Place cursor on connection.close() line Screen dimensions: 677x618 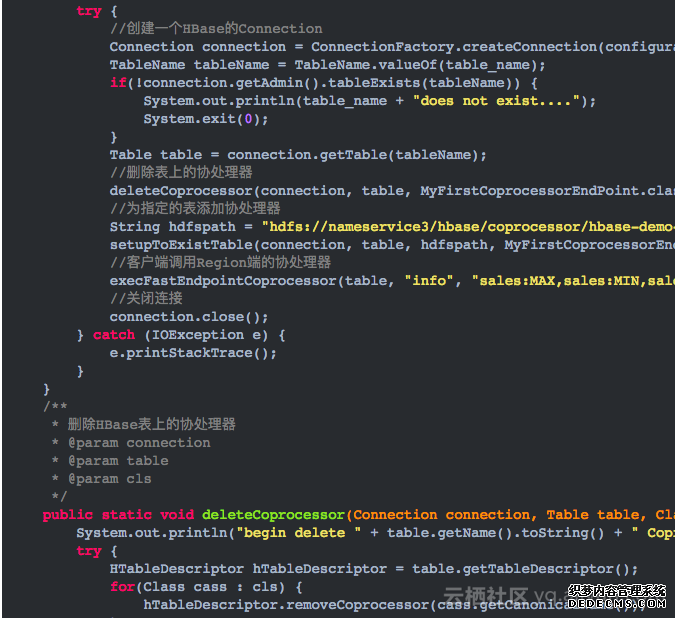pyautogui.click(x=189, y=317)
